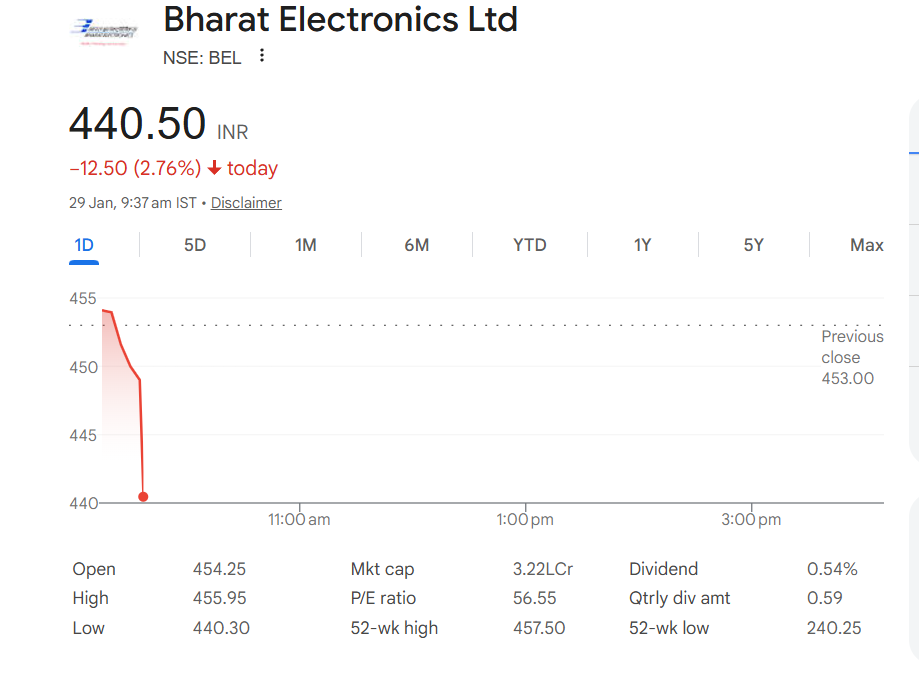The height and width of the screenshot is (679, 919).
Task: Click the Dividend yield 0.54% value
Action: [x=832, y=569]
